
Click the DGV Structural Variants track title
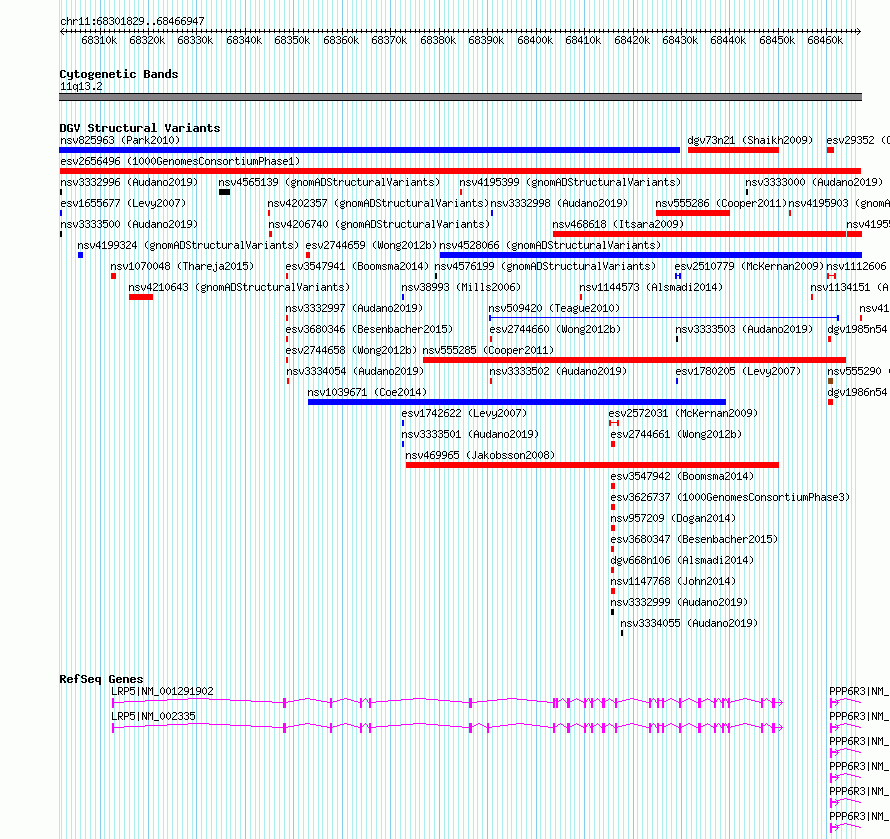coord(140,128)
